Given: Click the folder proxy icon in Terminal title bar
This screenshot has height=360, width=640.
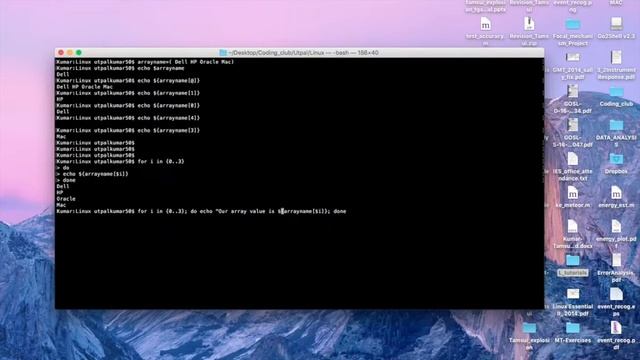Looking at the screenshot, I should tap(223, 53).
